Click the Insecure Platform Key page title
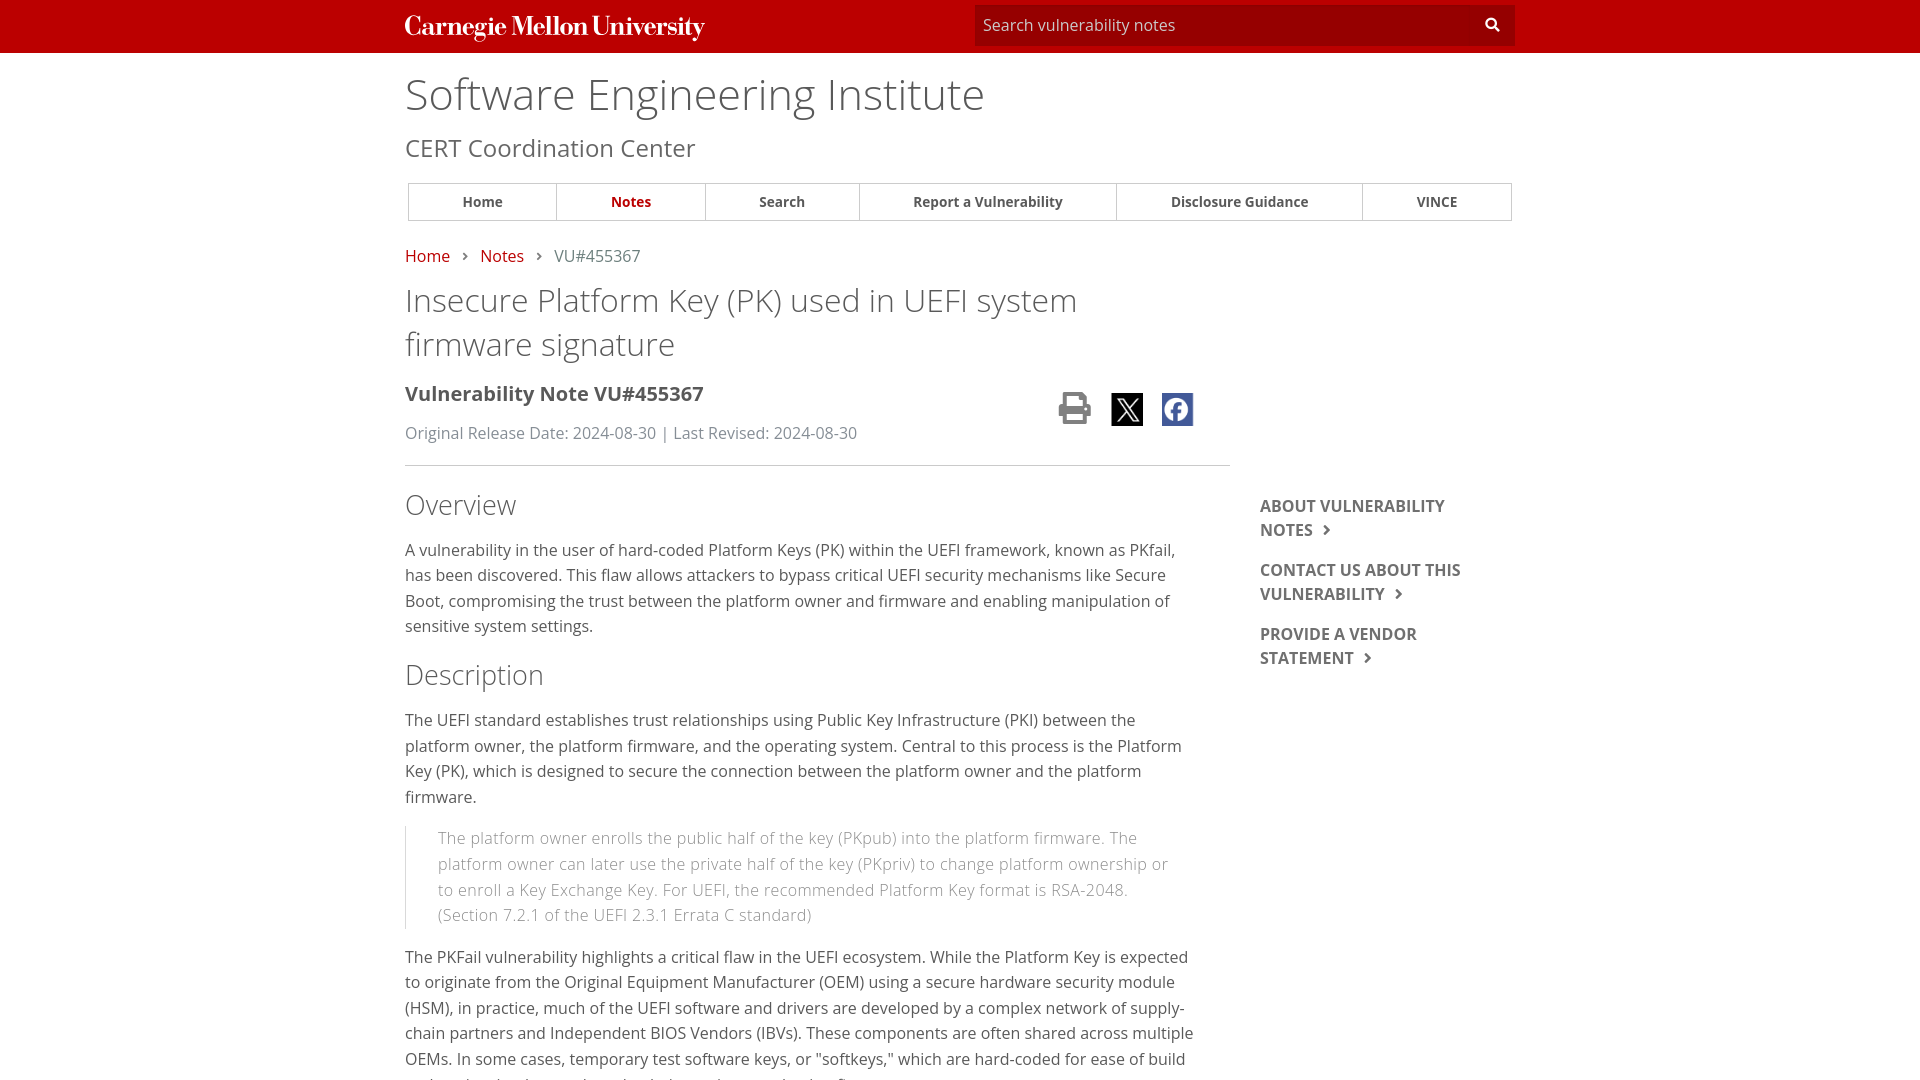Screen dimensions: 1920x1080 [741, 322]
